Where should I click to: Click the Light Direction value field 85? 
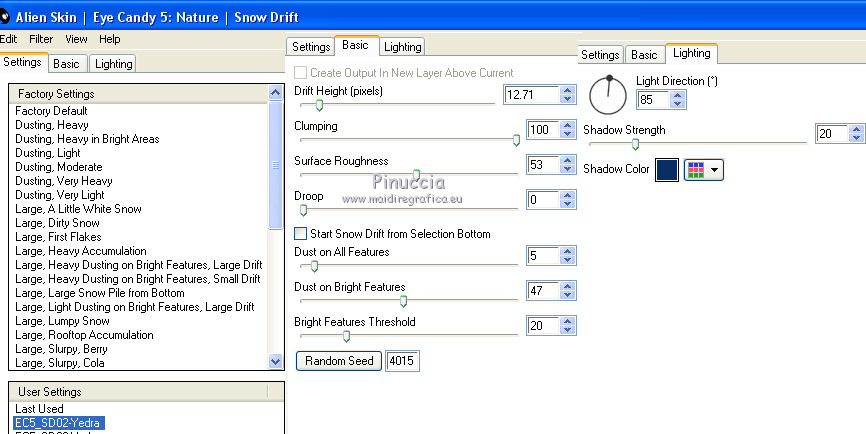653,100
